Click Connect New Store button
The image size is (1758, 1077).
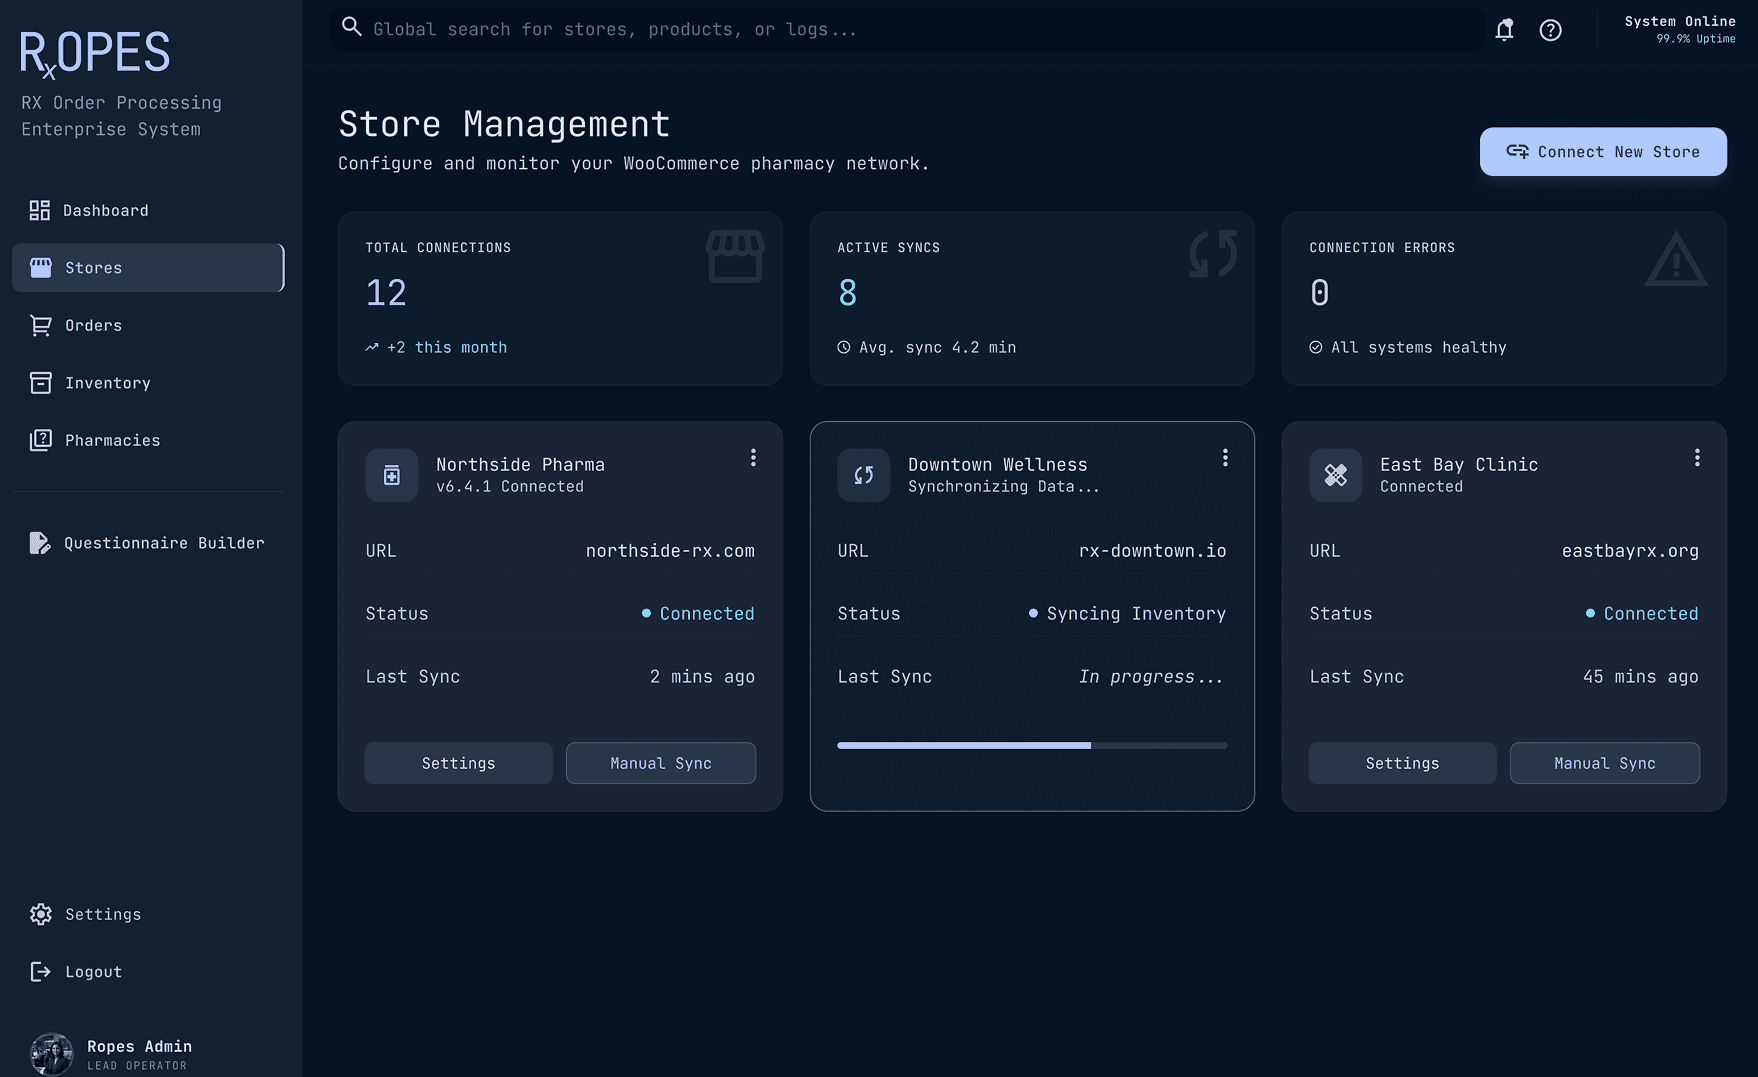[x=1603, y=152]
